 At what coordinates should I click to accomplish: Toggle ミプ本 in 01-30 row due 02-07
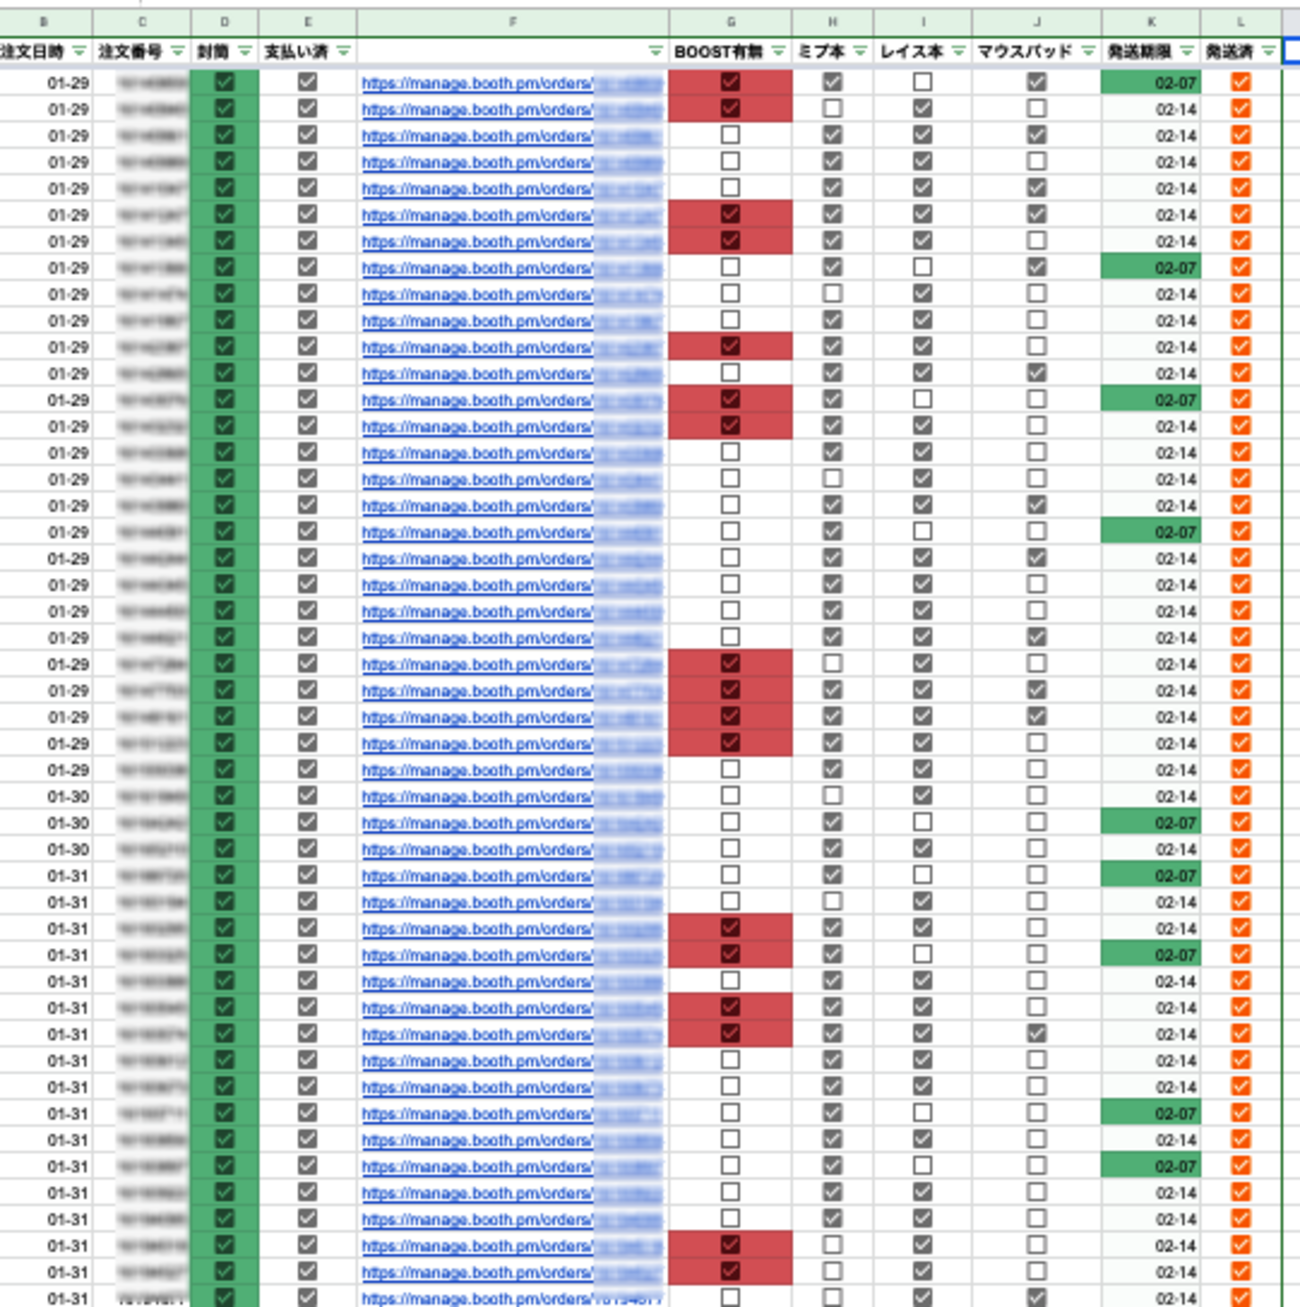tap(832, 822)
